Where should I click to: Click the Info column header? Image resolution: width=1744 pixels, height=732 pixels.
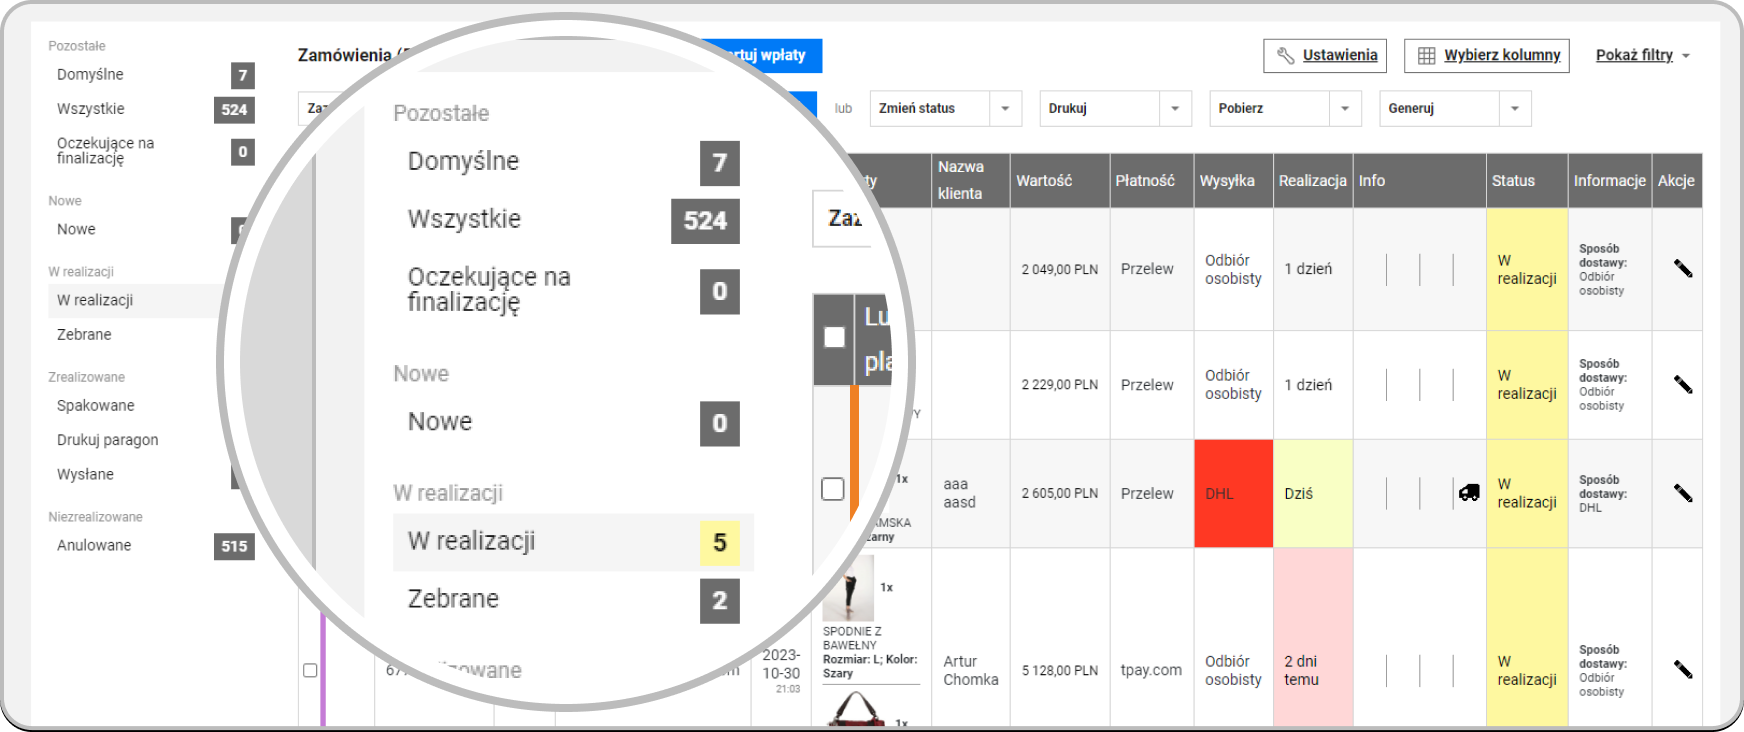[1420, 180]
